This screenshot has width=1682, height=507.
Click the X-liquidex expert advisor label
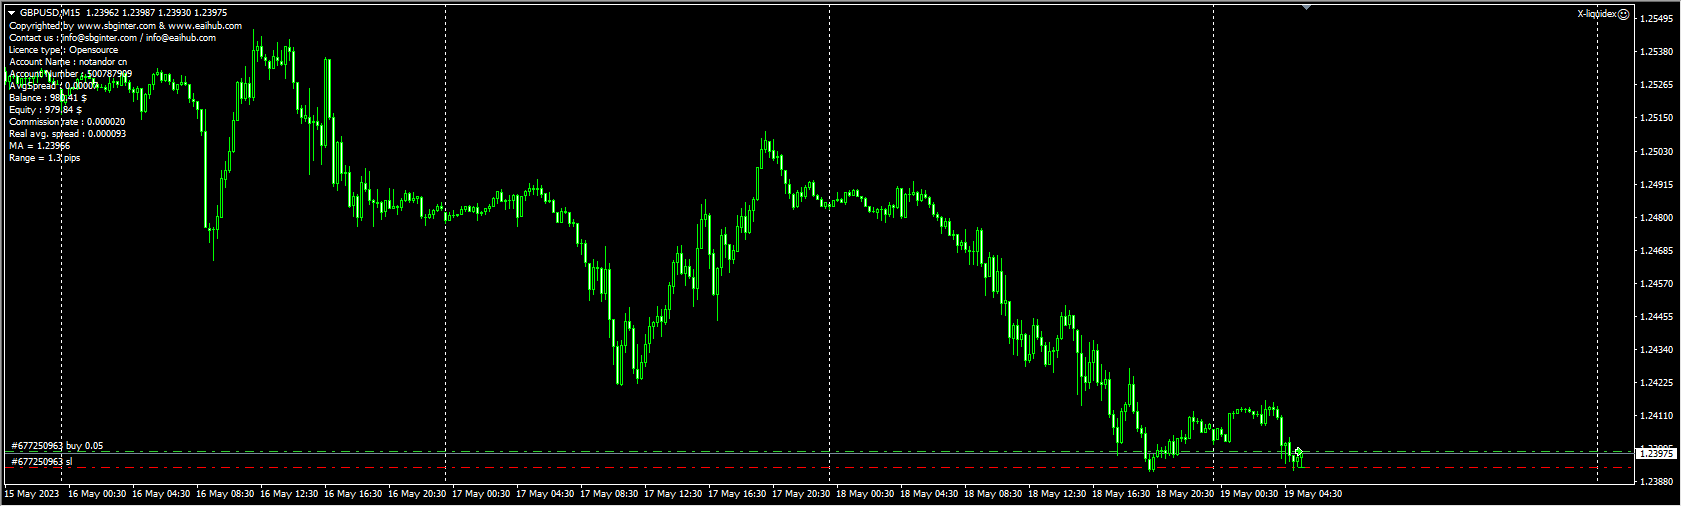pyautogui.click(x=1597, y=14)
